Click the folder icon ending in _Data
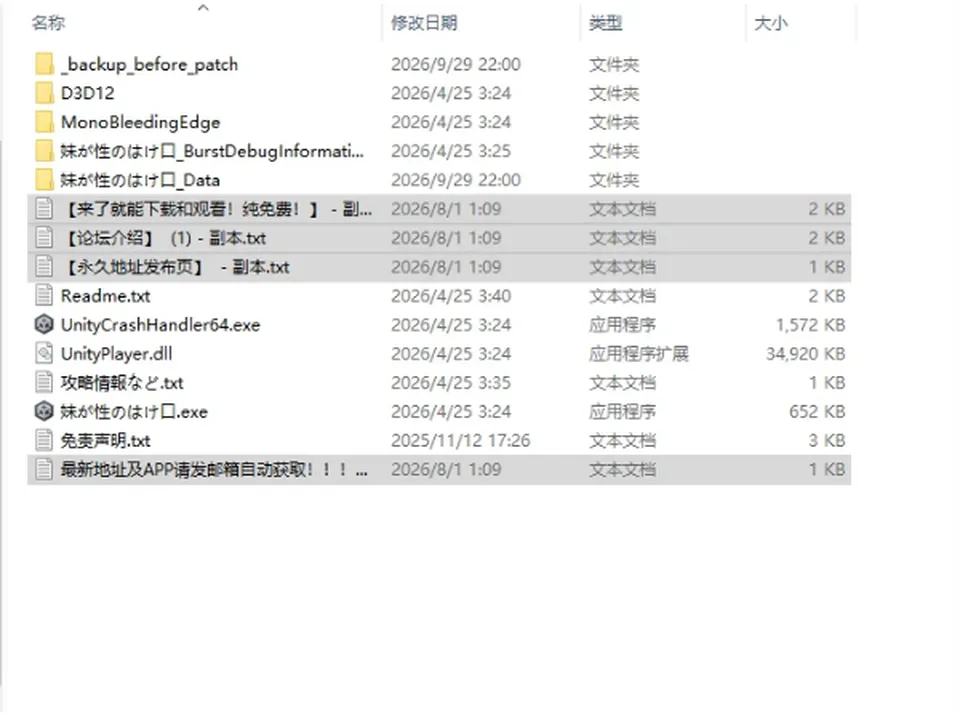Screen dimensions: 960x714 tap(44, 180)
